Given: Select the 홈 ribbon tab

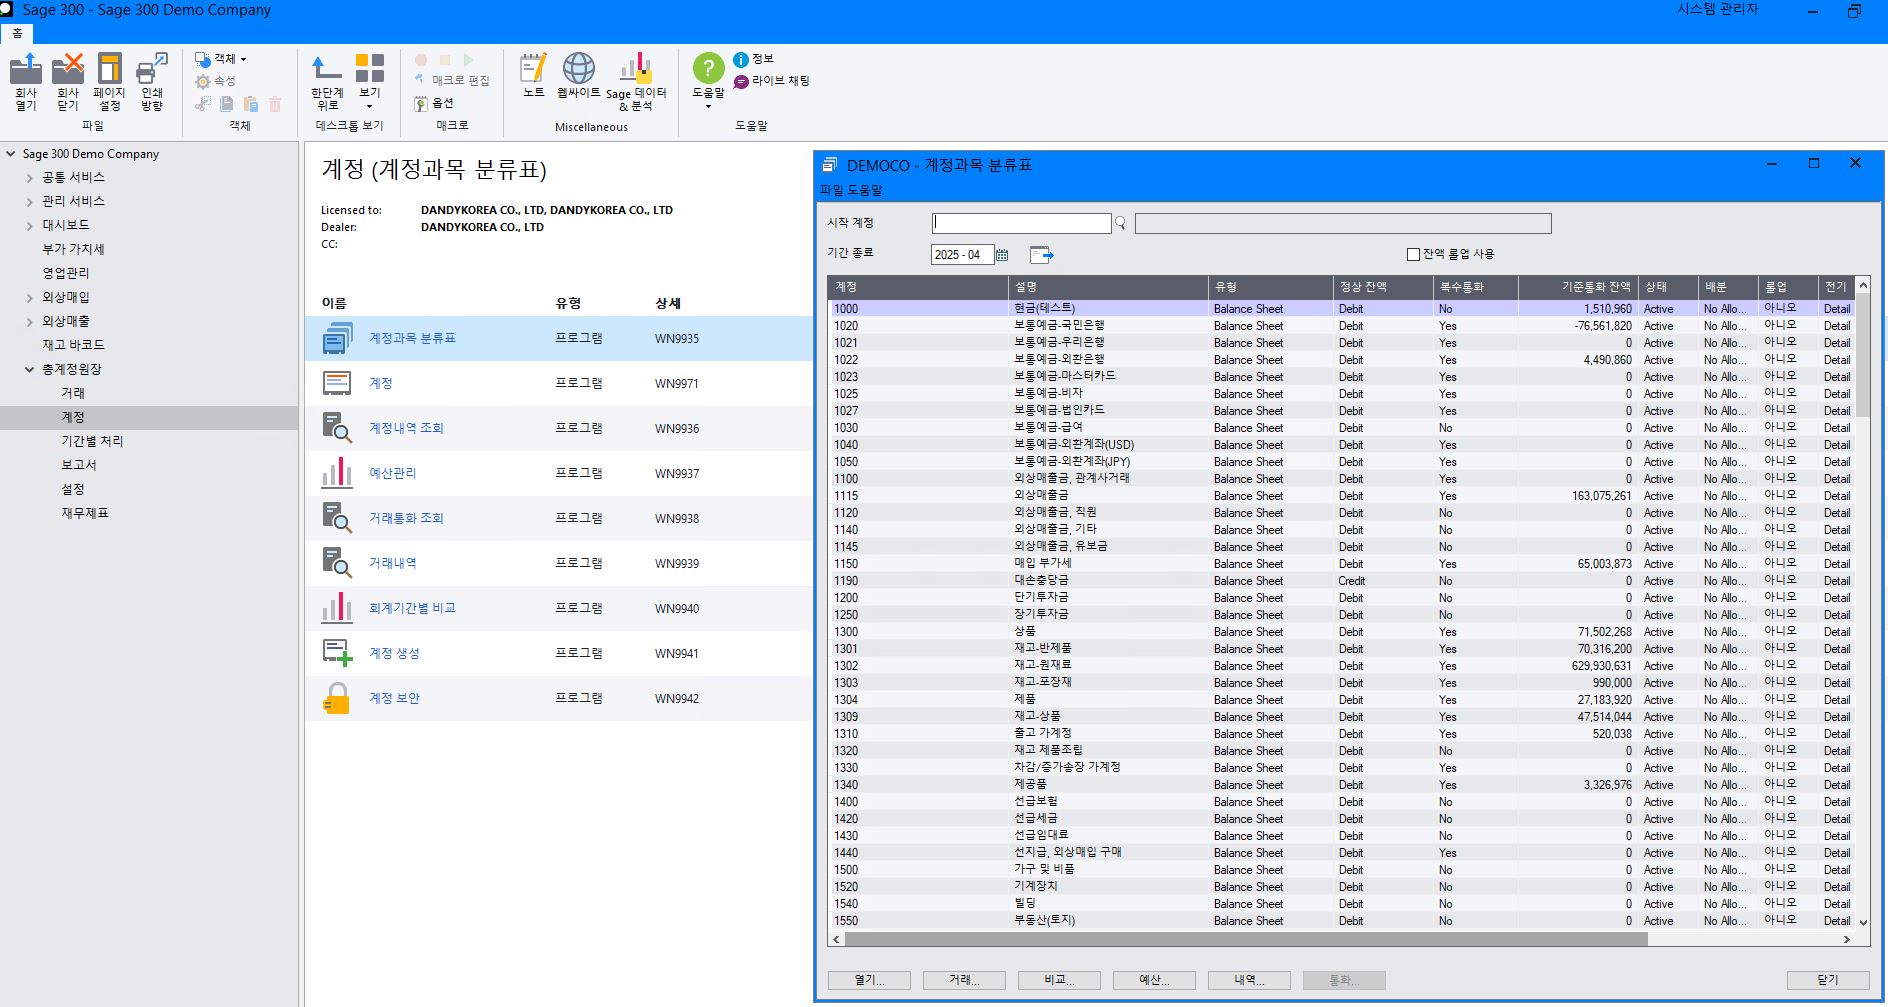Looking at the screenshot, I should point(17,33).
